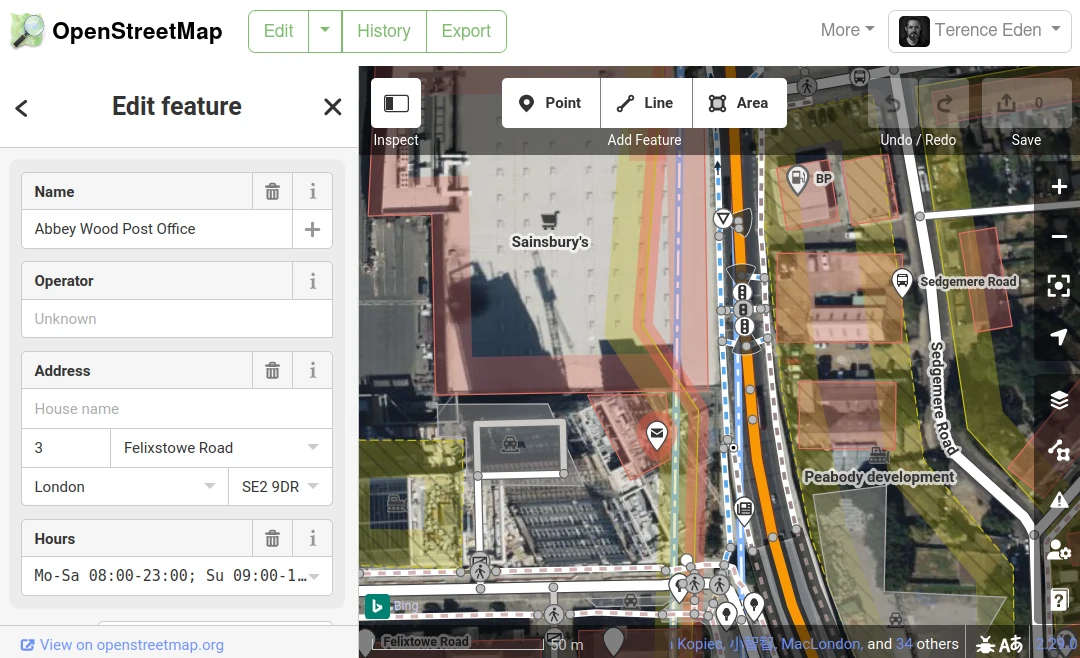Show info for the Hours field
Image resolution: width=1080 pixels, height=658 pixels.
click(x=313, y=539)
